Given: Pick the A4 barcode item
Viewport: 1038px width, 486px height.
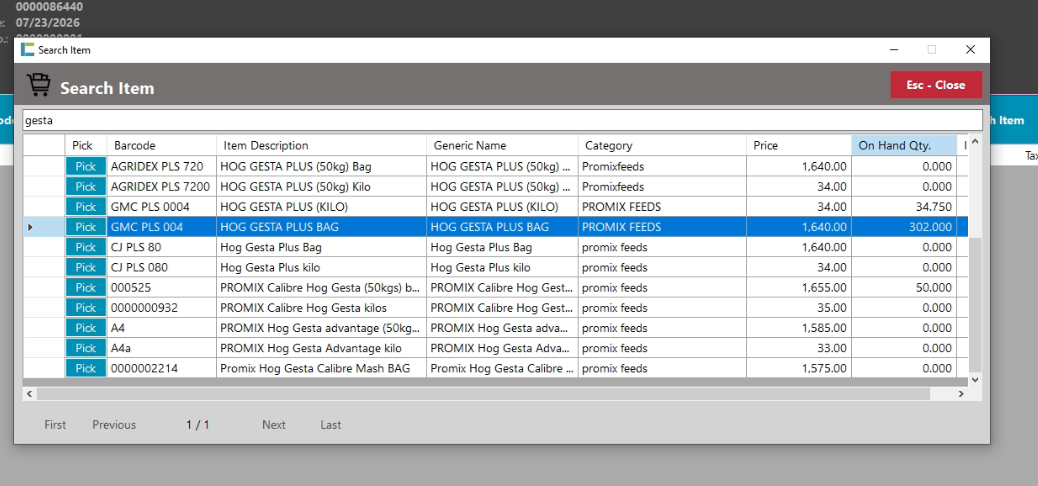Looking at the screenshot, I should pos(85,328).
